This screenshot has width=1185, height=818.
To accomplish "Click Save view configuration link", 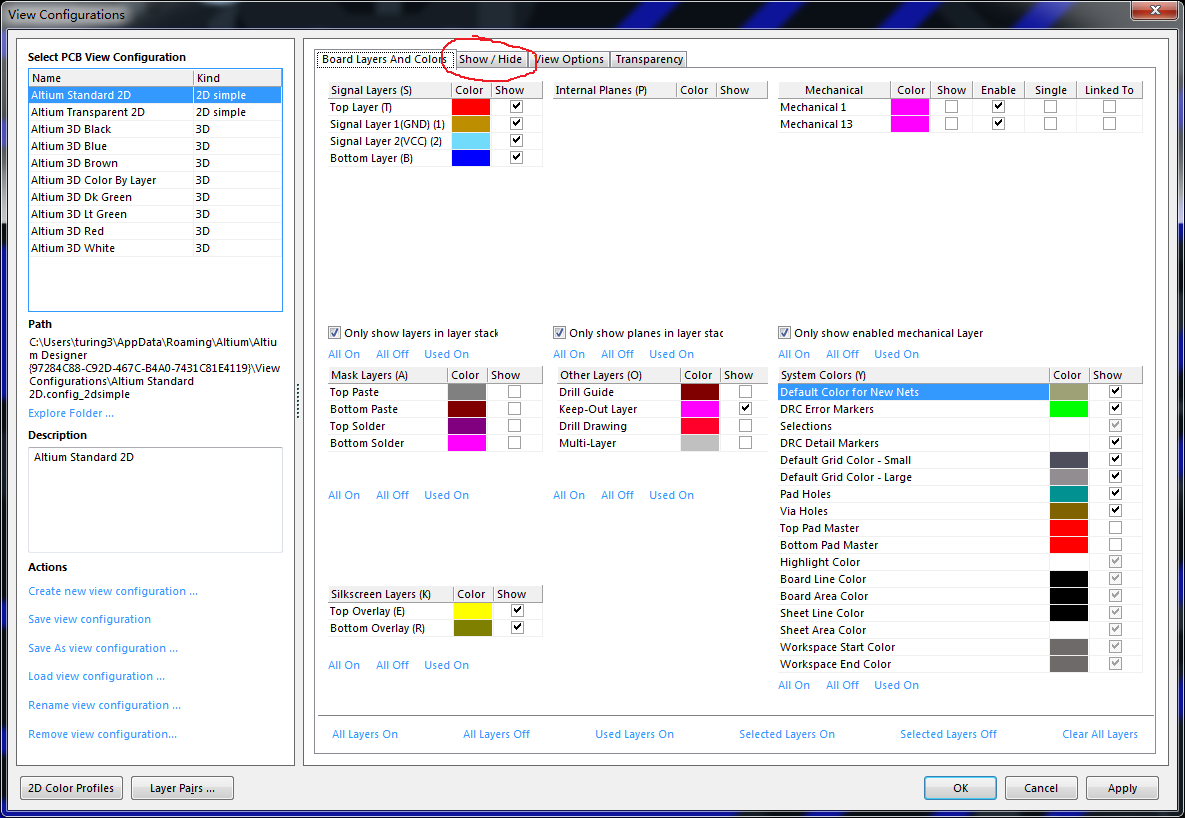I will (89, 619).
